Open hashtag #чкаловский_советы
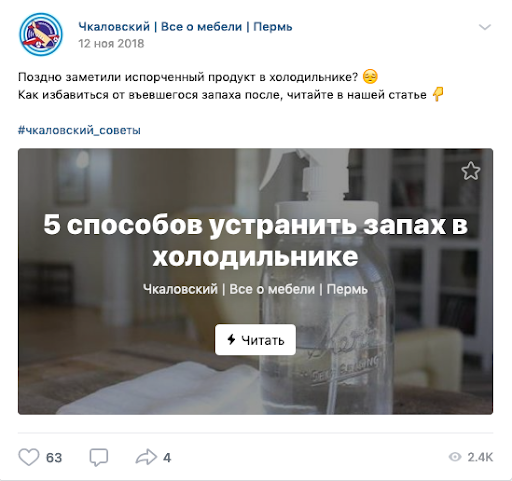 click(79, 130)
